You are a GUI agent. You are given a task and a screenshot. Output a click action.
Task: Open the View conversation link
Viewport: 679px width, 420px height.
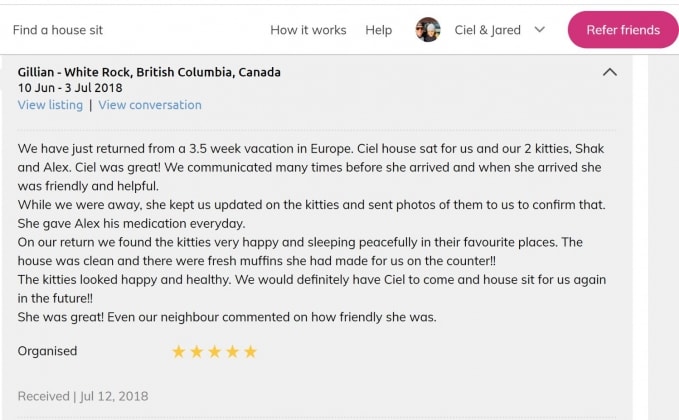coord(150,105)
